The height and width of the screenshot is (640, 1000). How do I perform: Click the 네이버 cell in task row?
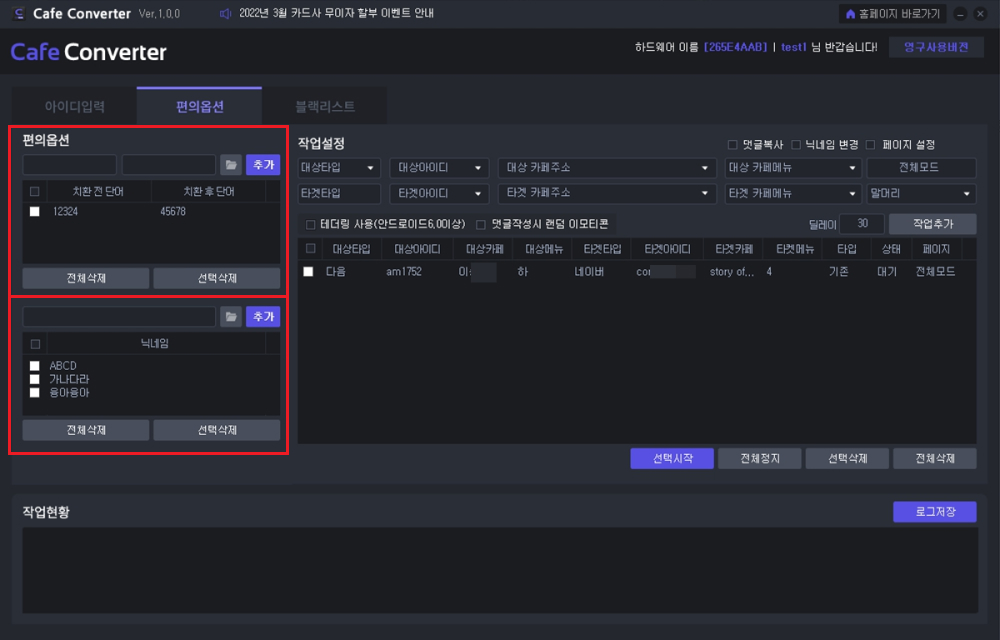[589, 272]
